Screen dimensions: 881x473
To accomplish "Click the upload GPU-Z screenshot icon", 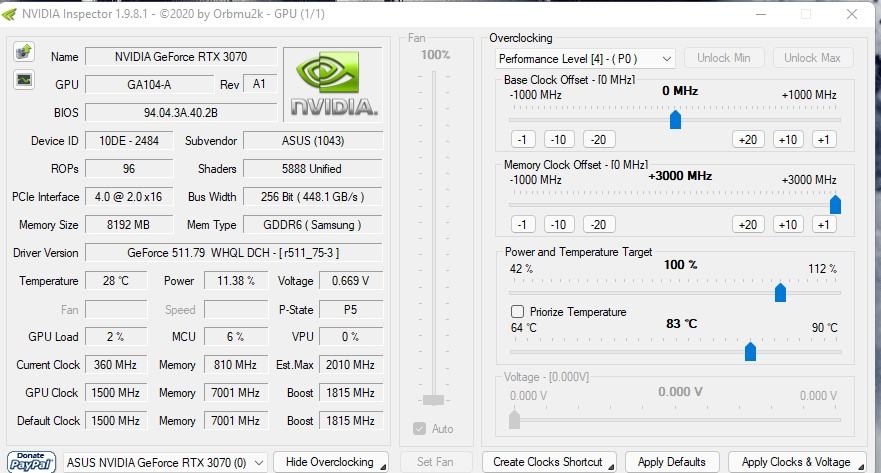I will pos(24,52).
